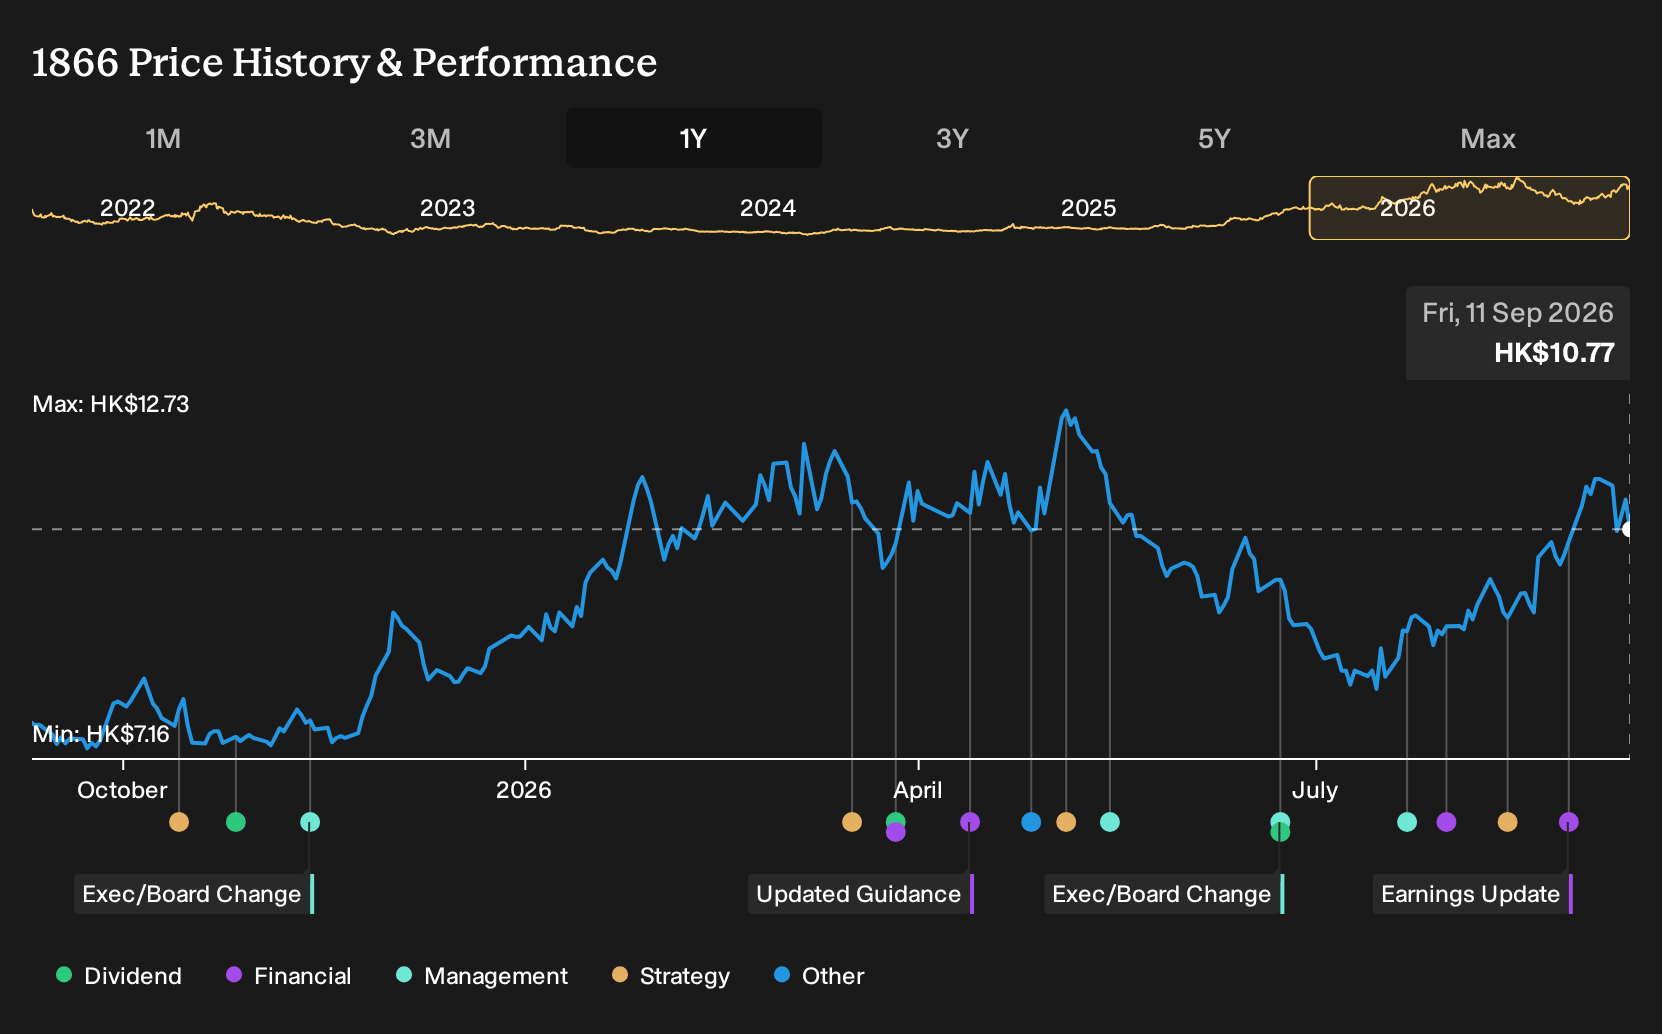Viewport: 1662px width, 1034px height.
Task: Click the teal Management marker right of the blue marker
Action: click(1110, 822)
